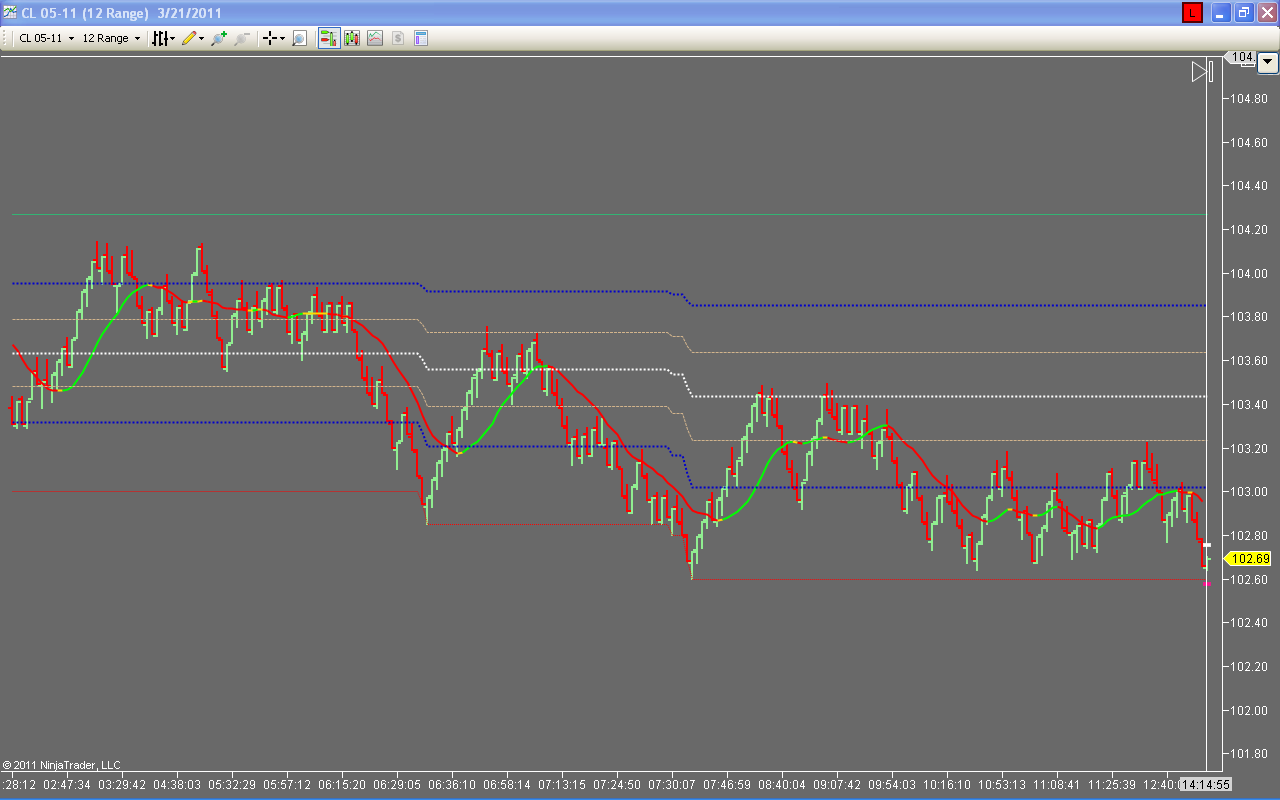Click the 102.00 price axis label

tap(1250, 710)
